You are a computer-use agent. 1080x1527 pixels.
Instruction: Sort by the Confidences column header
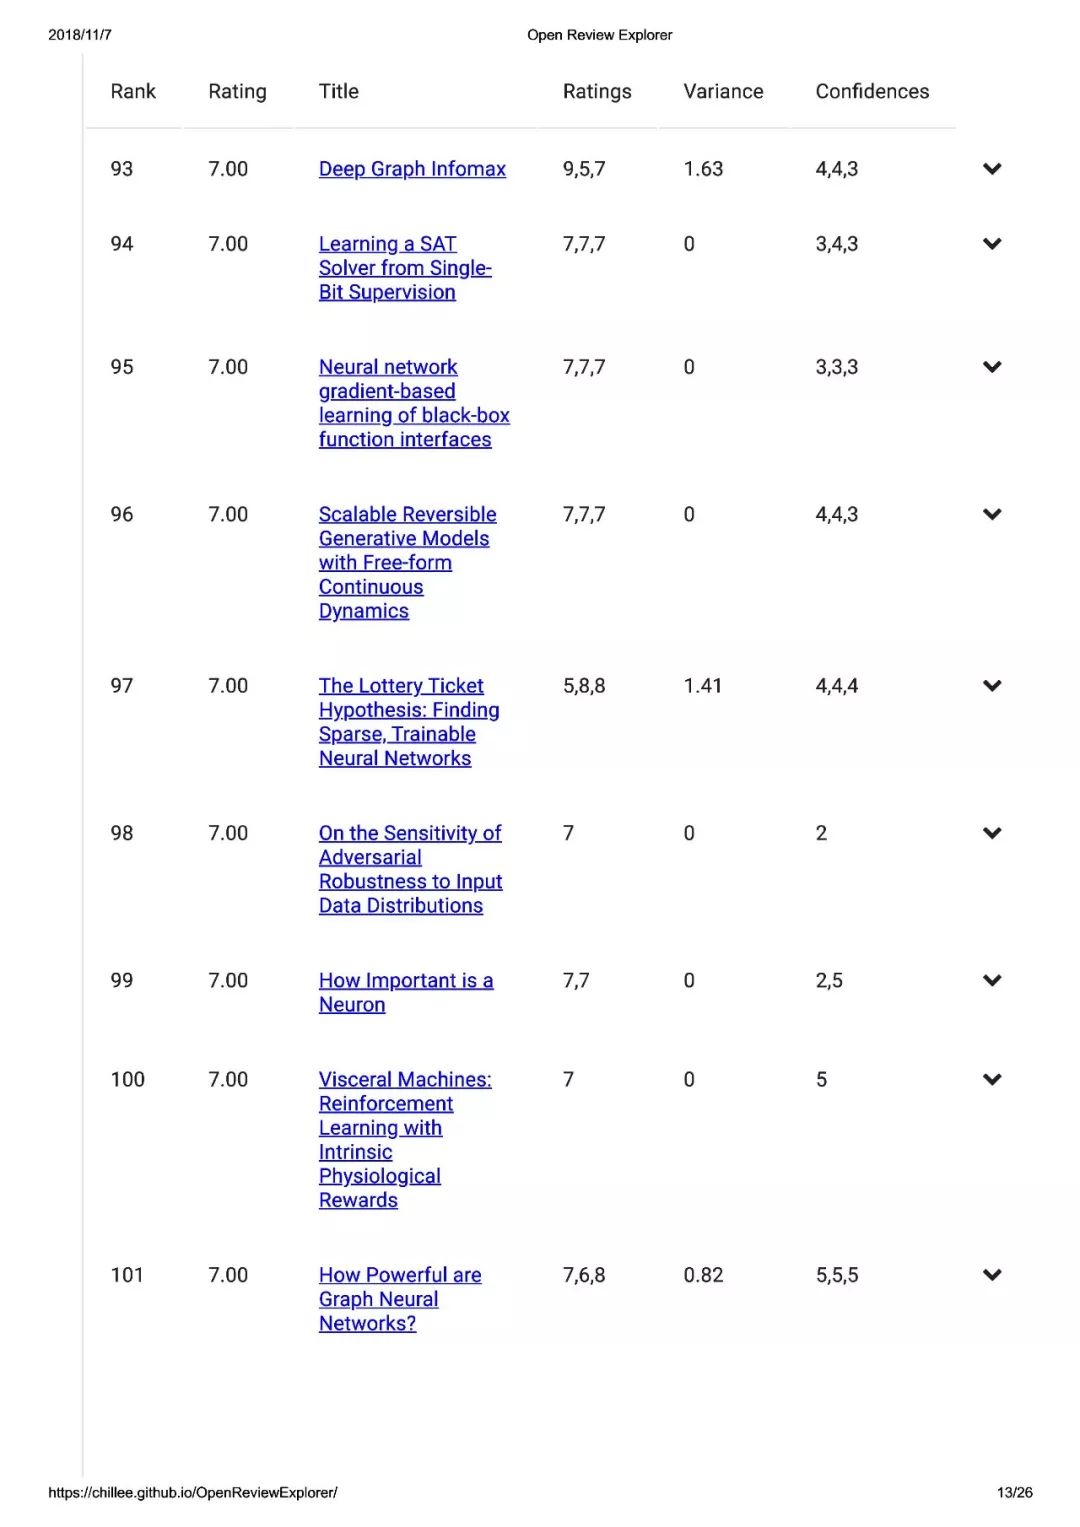[x=872, y=91]
